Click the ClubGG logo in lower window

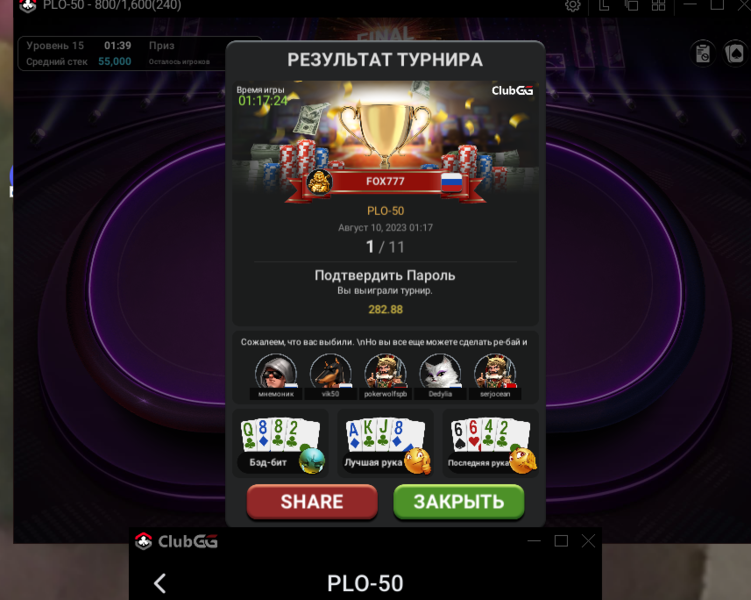tap(176, 542)
